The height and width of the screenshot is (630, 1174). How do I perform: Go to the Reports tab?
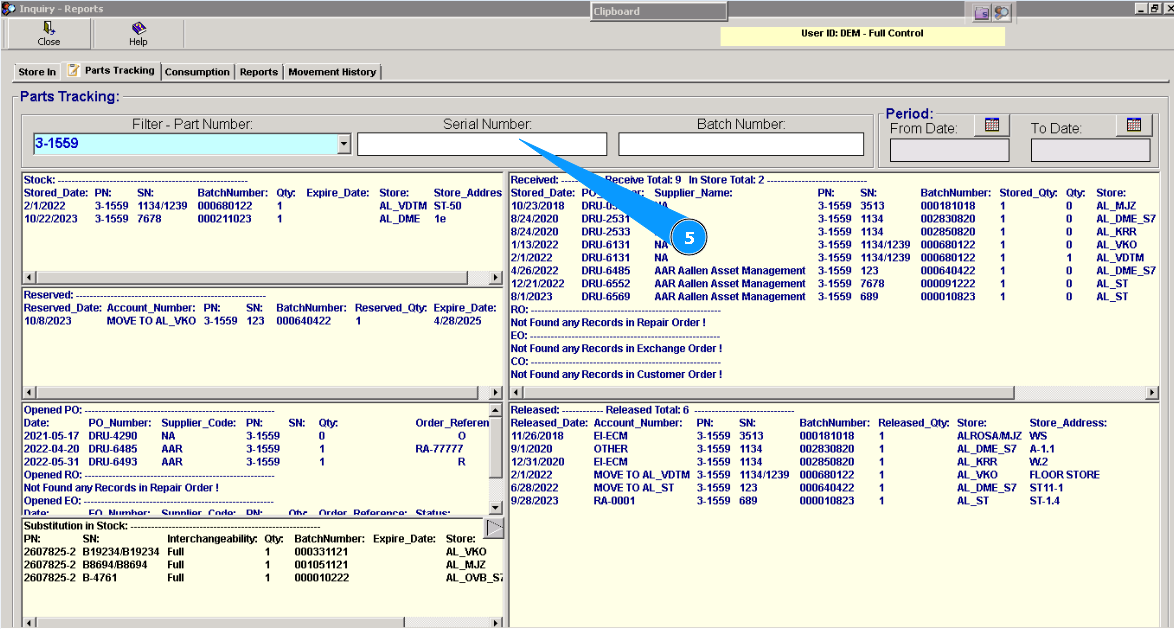(x=258, y=72)
